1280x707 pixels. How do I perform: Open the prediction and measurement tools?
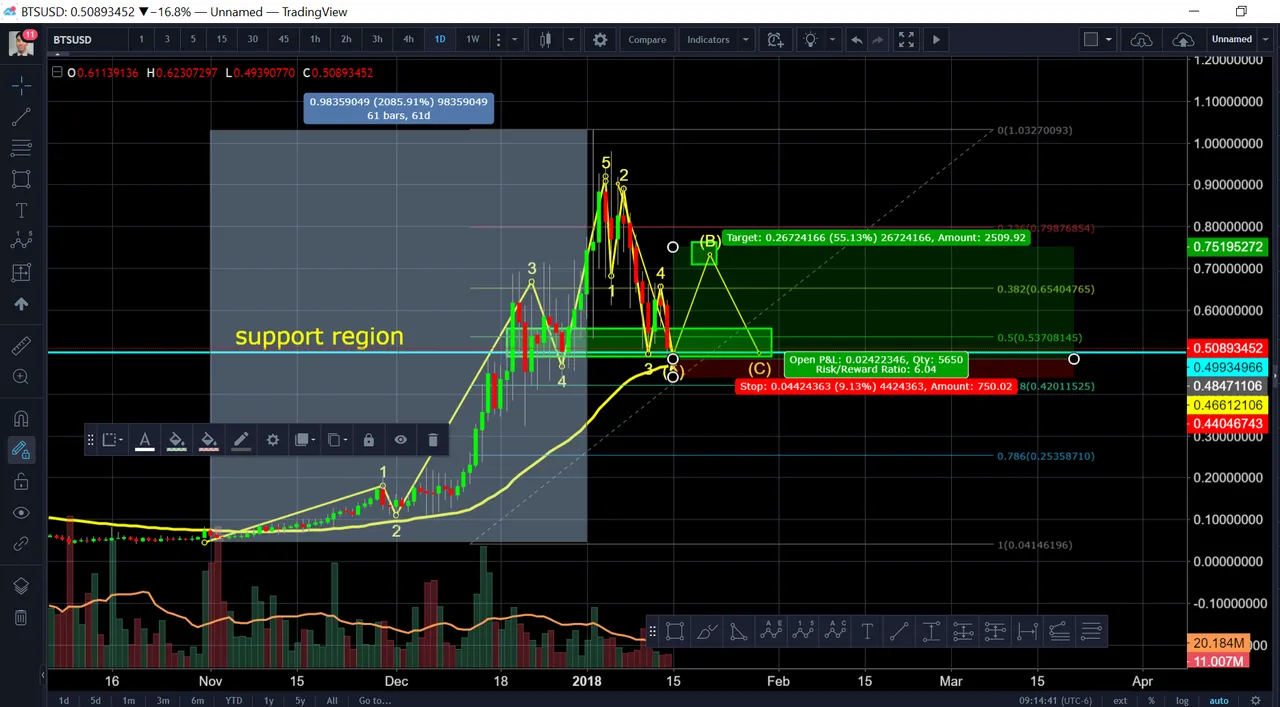[x=21, y=272]
